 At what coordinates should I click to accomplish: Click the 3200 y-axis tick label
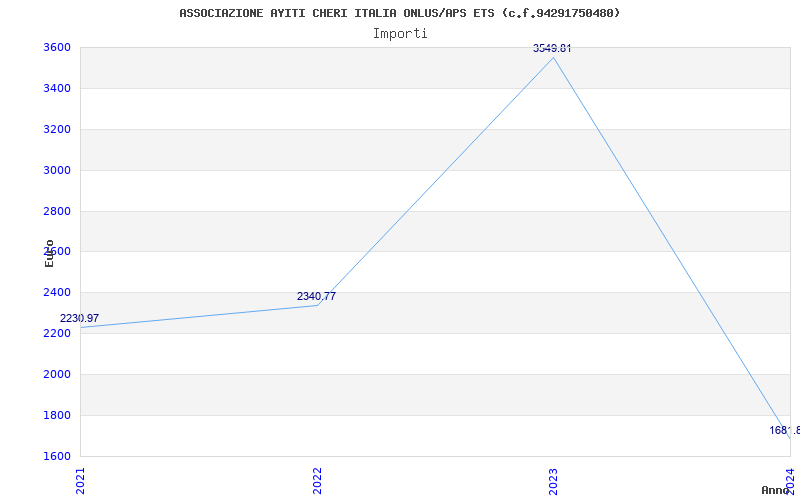57,129
